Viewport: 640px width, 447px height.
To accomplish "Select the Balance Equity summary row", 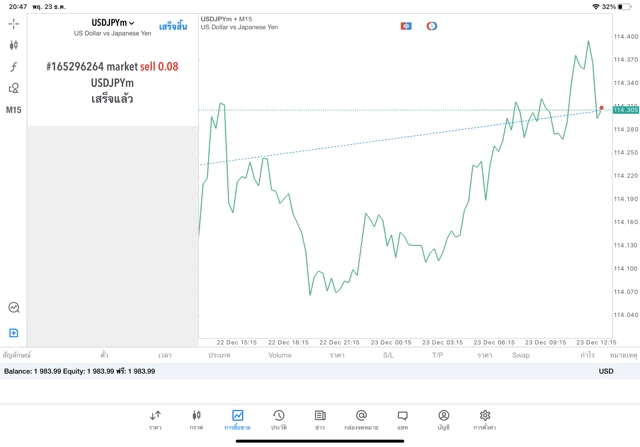I will (x=320, y=371).
